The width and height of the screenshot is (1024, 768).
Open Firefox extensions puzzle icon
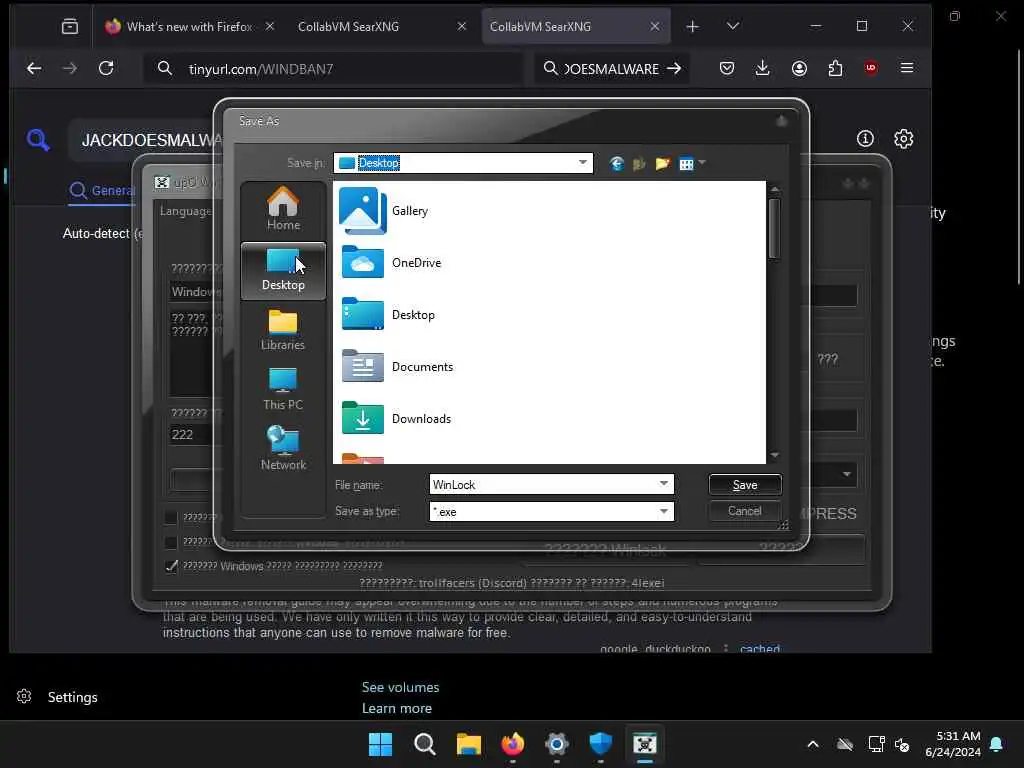835,68
